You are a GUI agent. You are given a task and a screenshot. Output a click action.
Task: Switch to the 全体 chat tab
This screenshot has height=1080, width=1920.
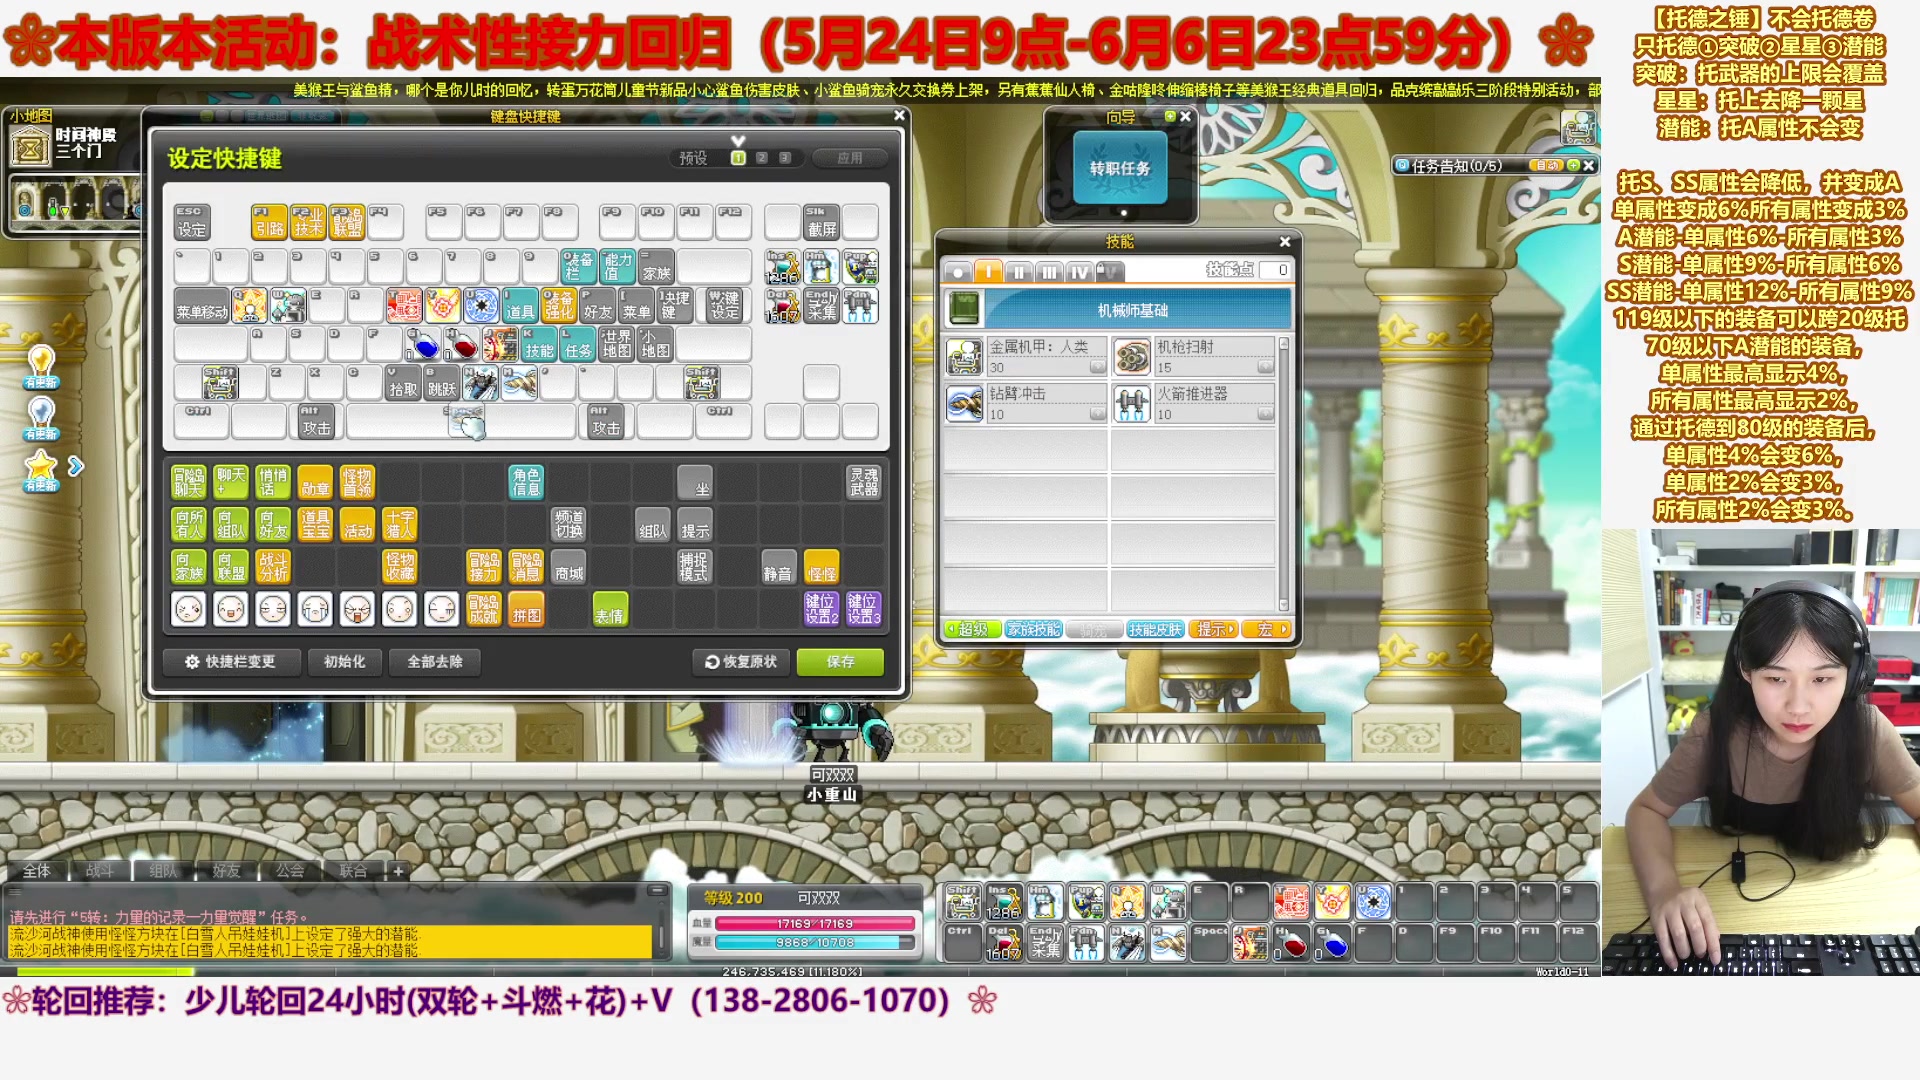(x=37, y=871)
